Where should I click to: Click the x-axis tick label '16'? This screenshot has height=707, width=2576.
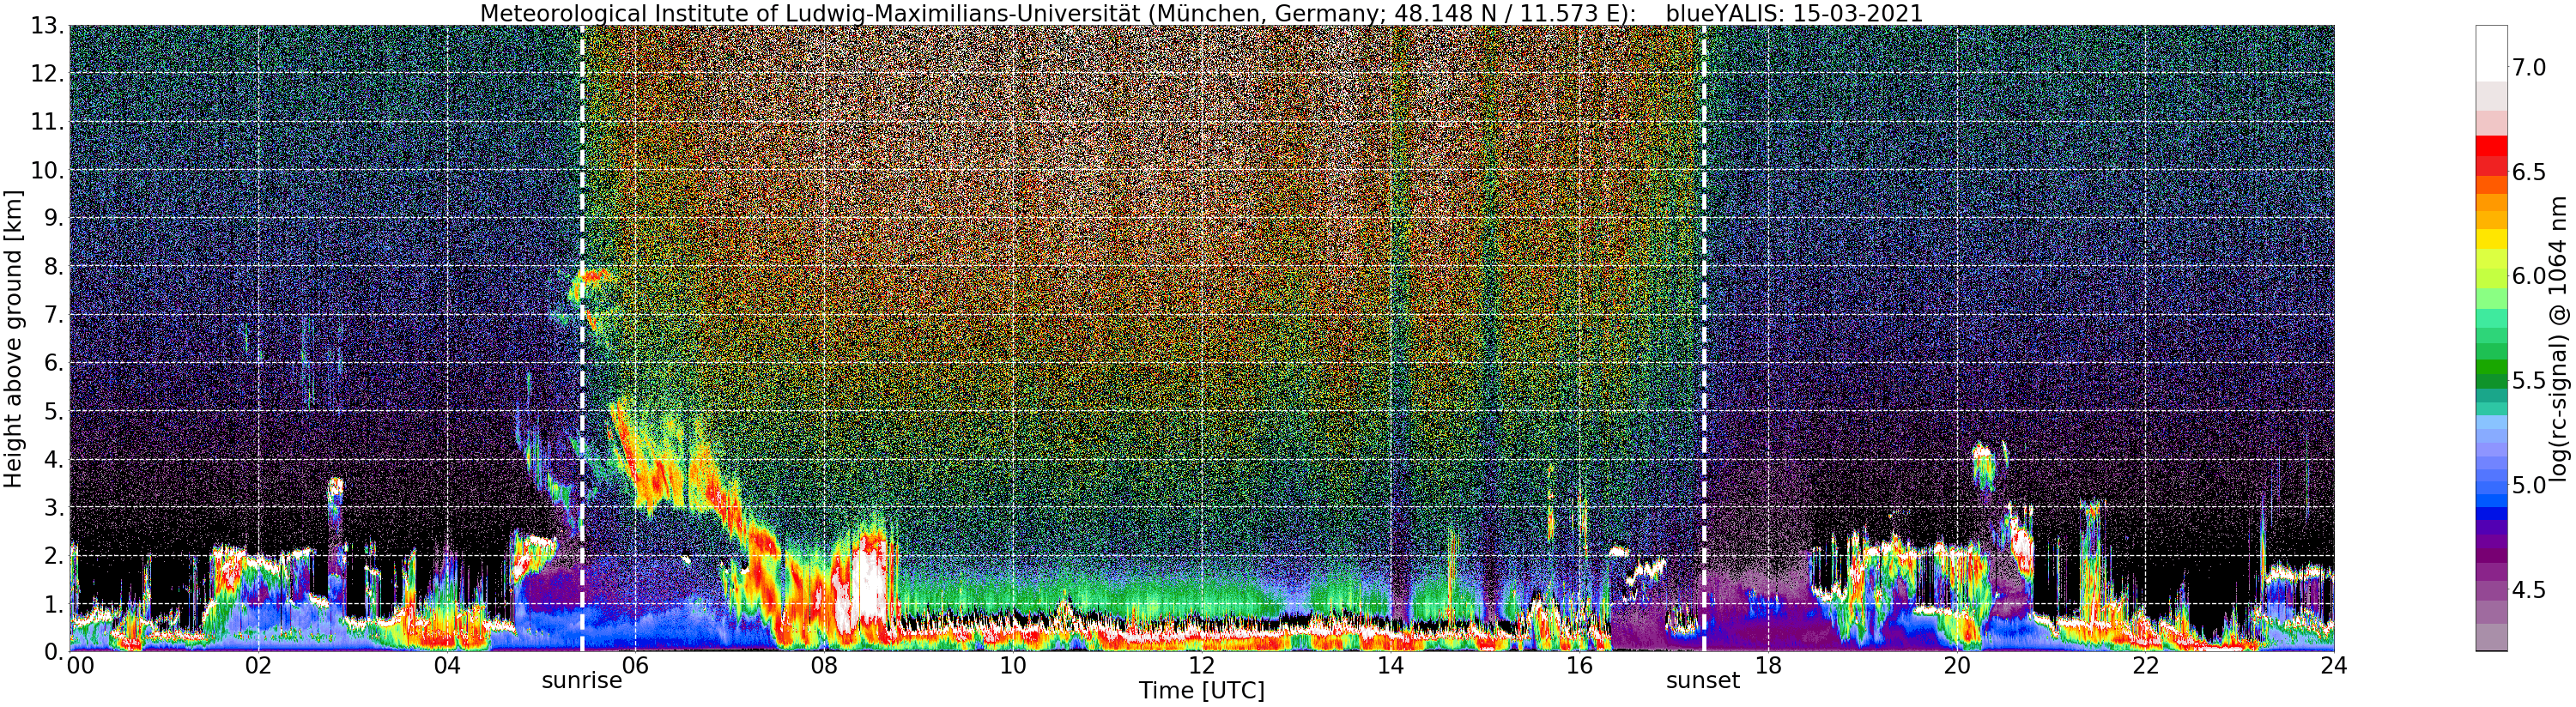point(1579,667)
